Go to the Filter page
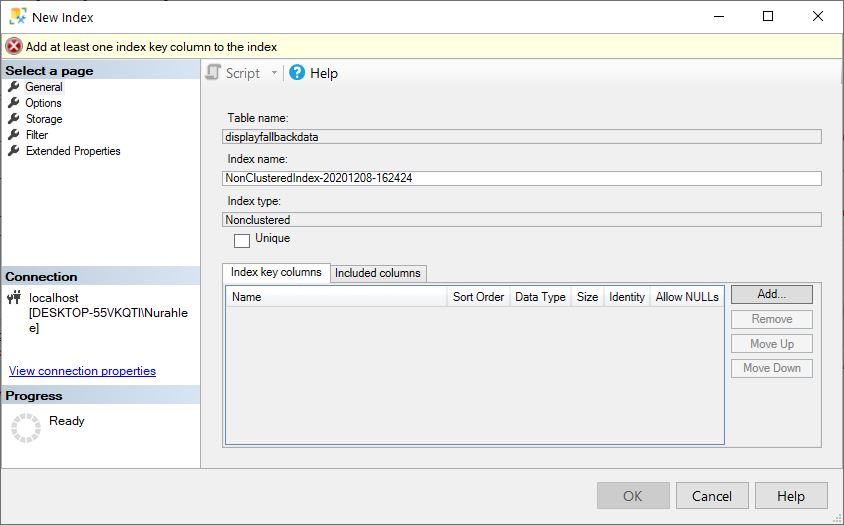The width and height of the screenshot is (844, 525). pos(37,135)
